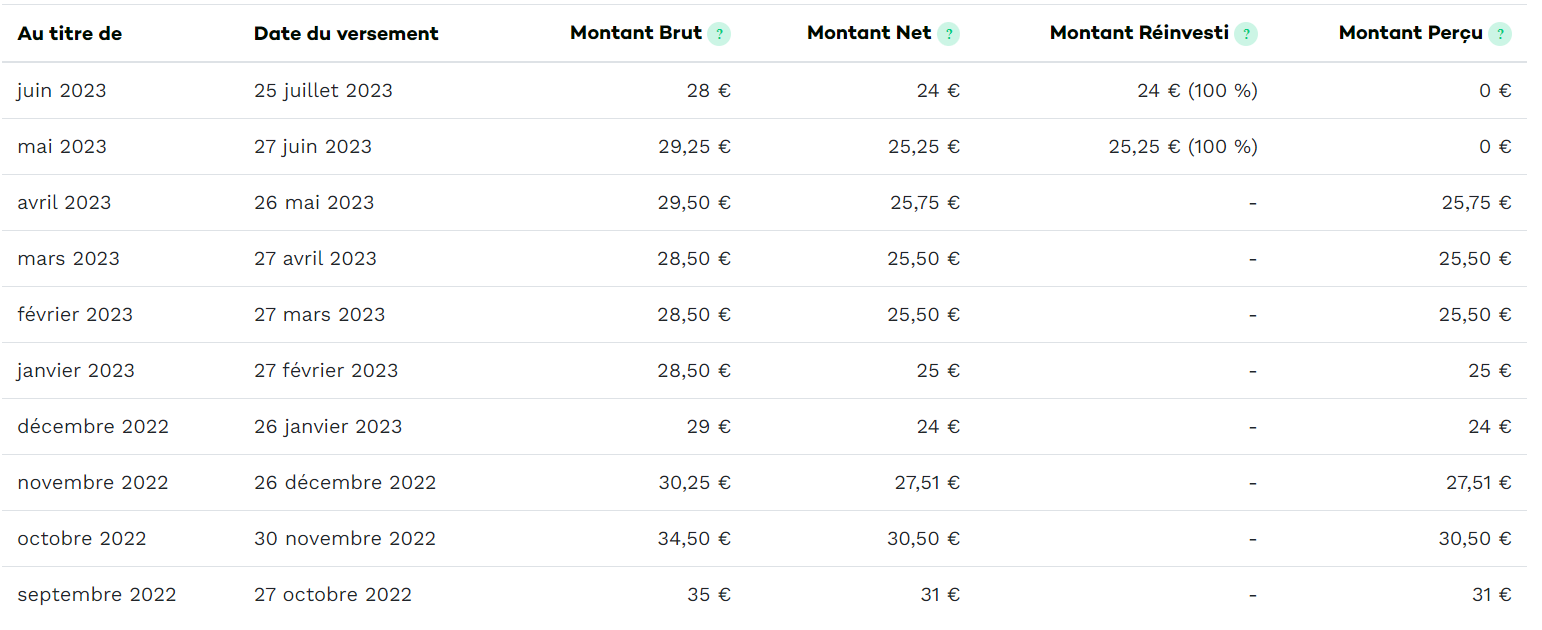Select the février 2023 row label

coord(75,315)
